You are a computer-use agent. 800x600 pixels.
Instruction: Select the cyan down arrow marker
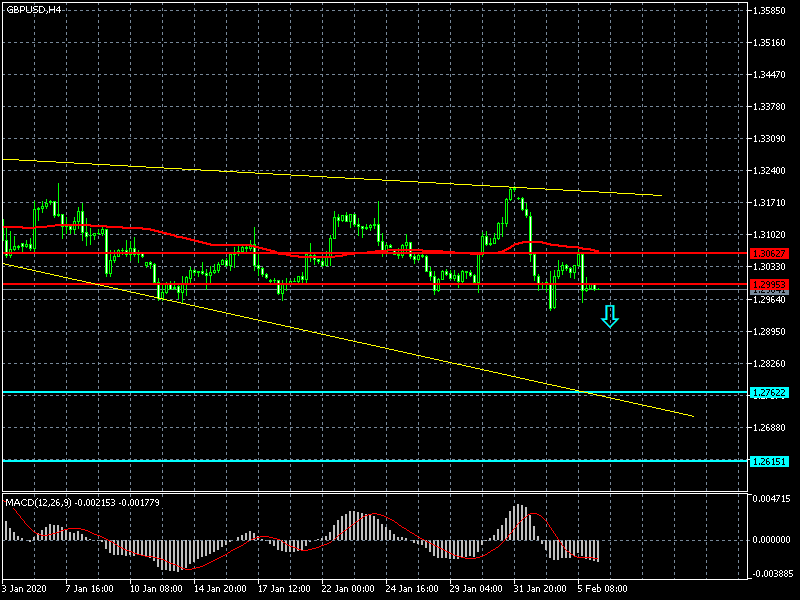click(x=610, y=316)
